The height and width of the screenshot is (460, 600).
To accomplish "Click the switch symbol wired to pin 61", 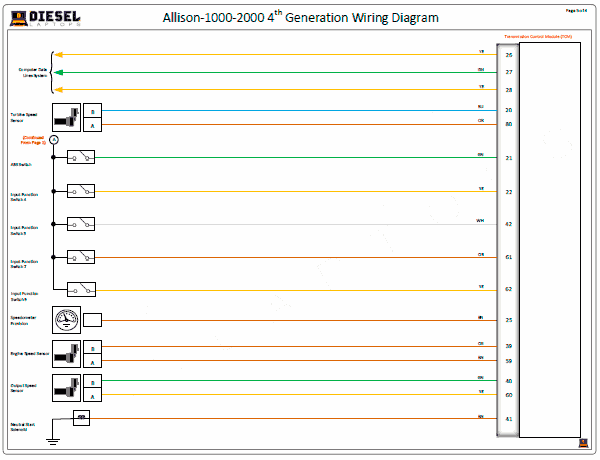I will tap(81, 257).
